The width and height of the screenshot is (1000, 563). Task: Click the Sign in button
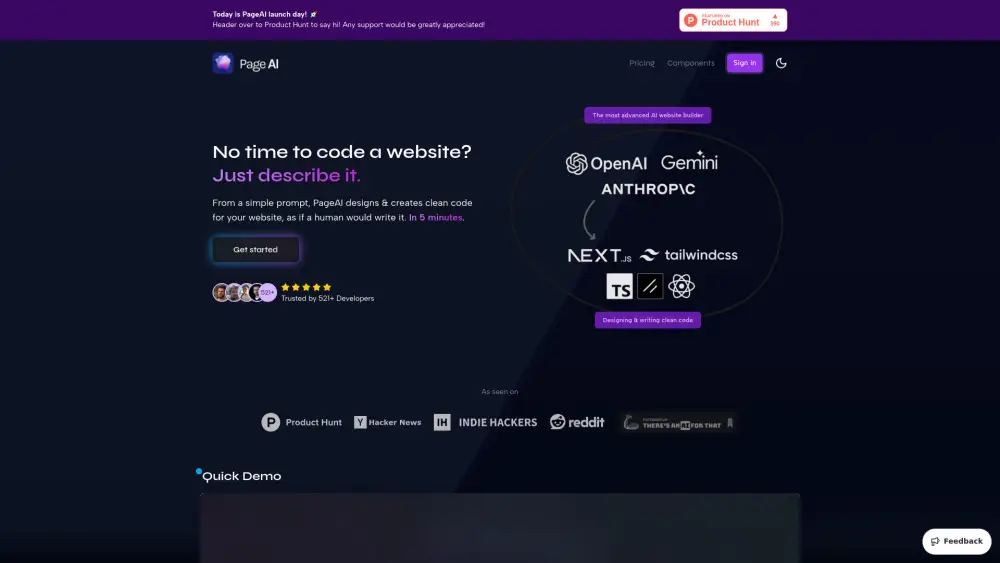744,63
